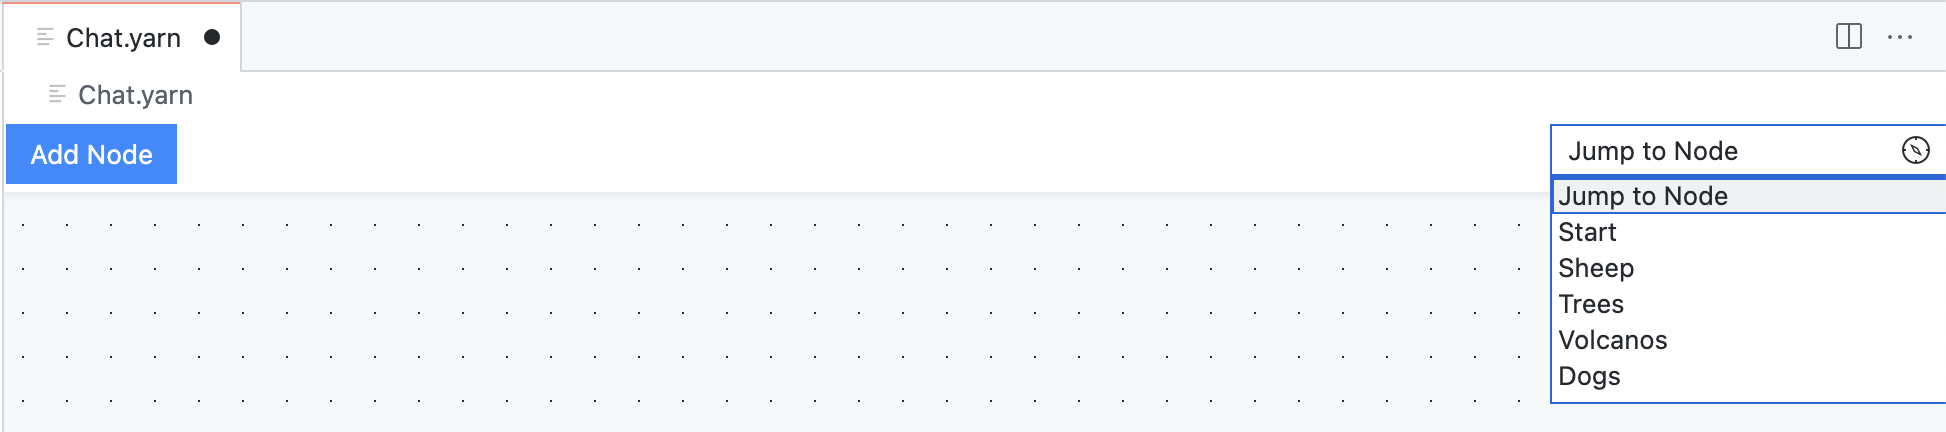Click the Chat.yarn breadcrumb label
This screenshot has height=432, width=1946.
pos(135,95)
